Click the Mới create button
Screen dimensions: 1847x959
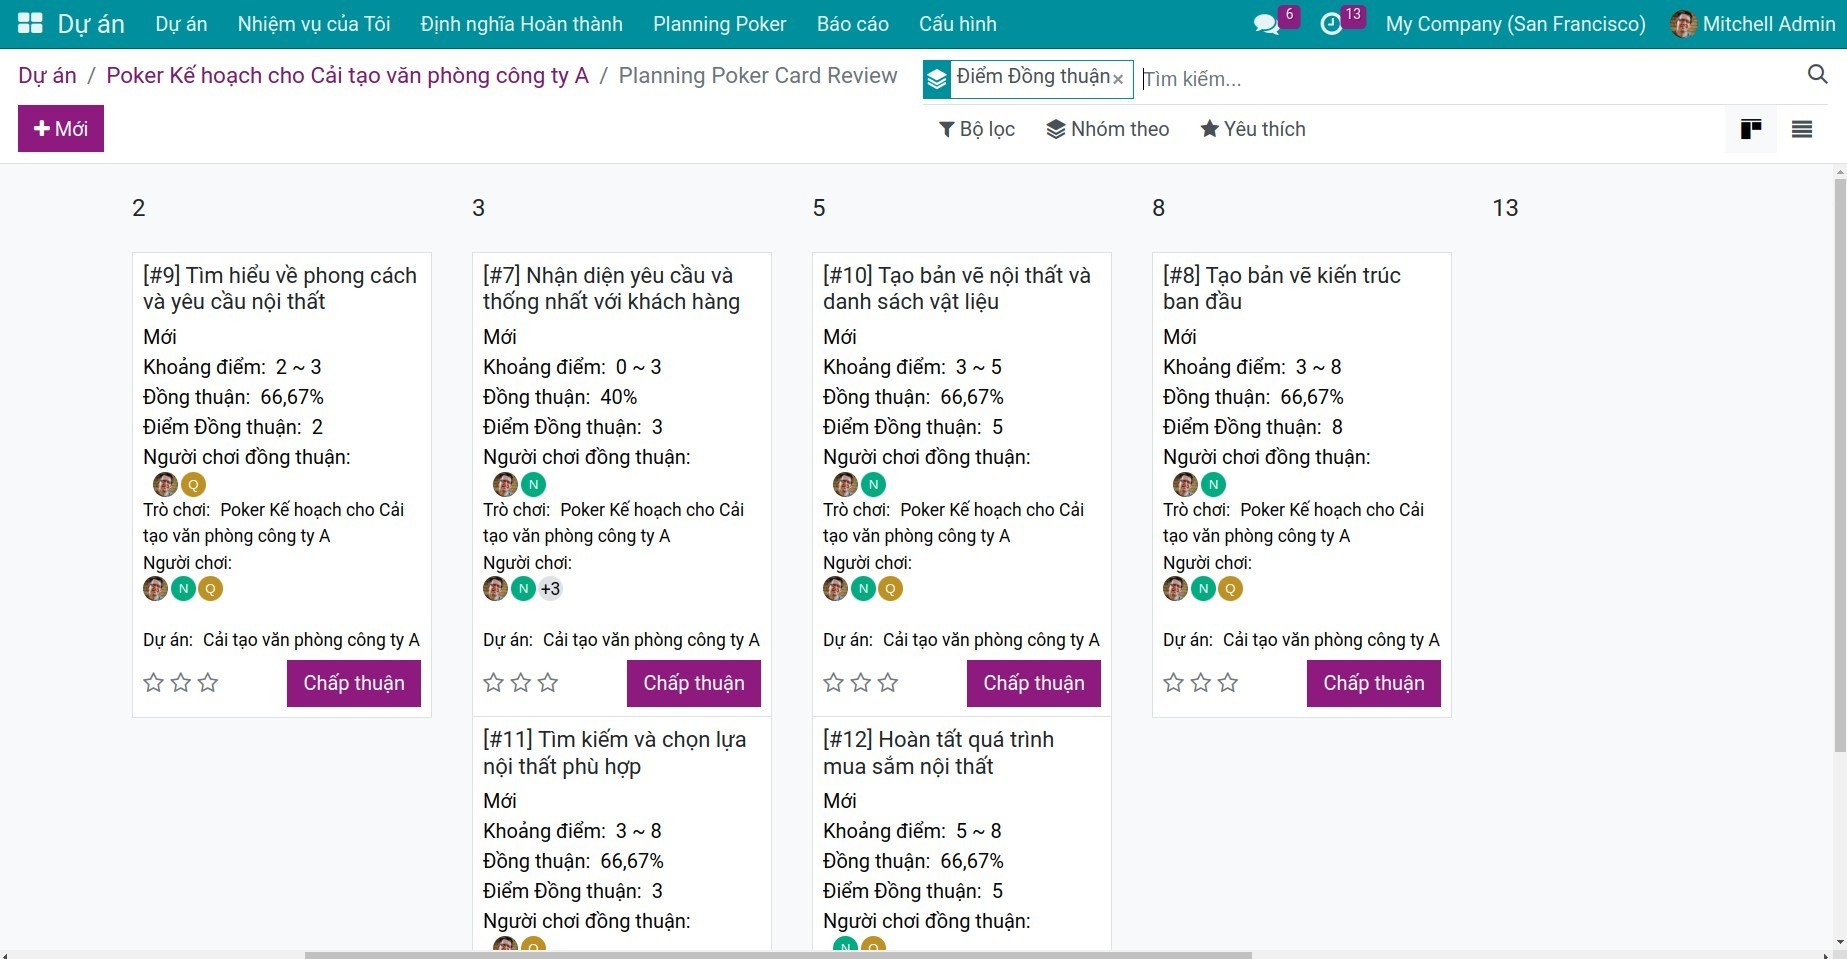pyautogui.click(x=61, y=129)
